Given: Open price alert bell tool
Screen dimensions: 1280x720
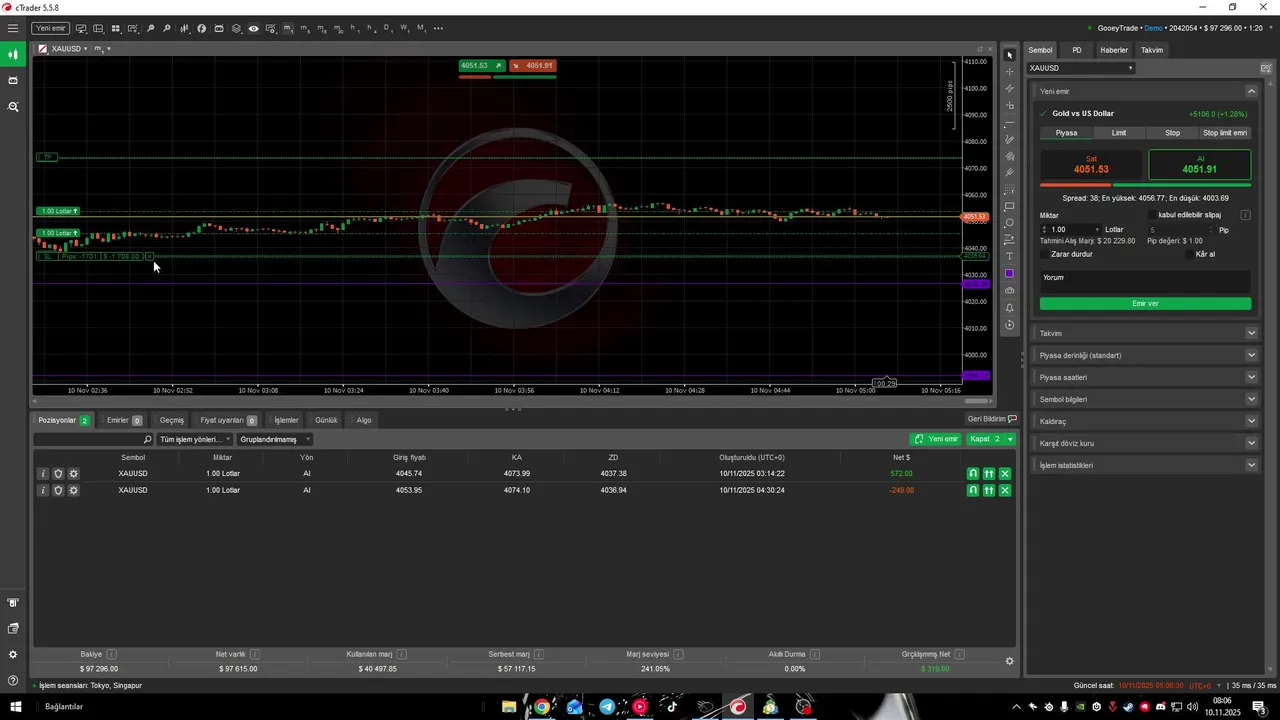Looking at the screenshot, I should (x=1009, y=308).
